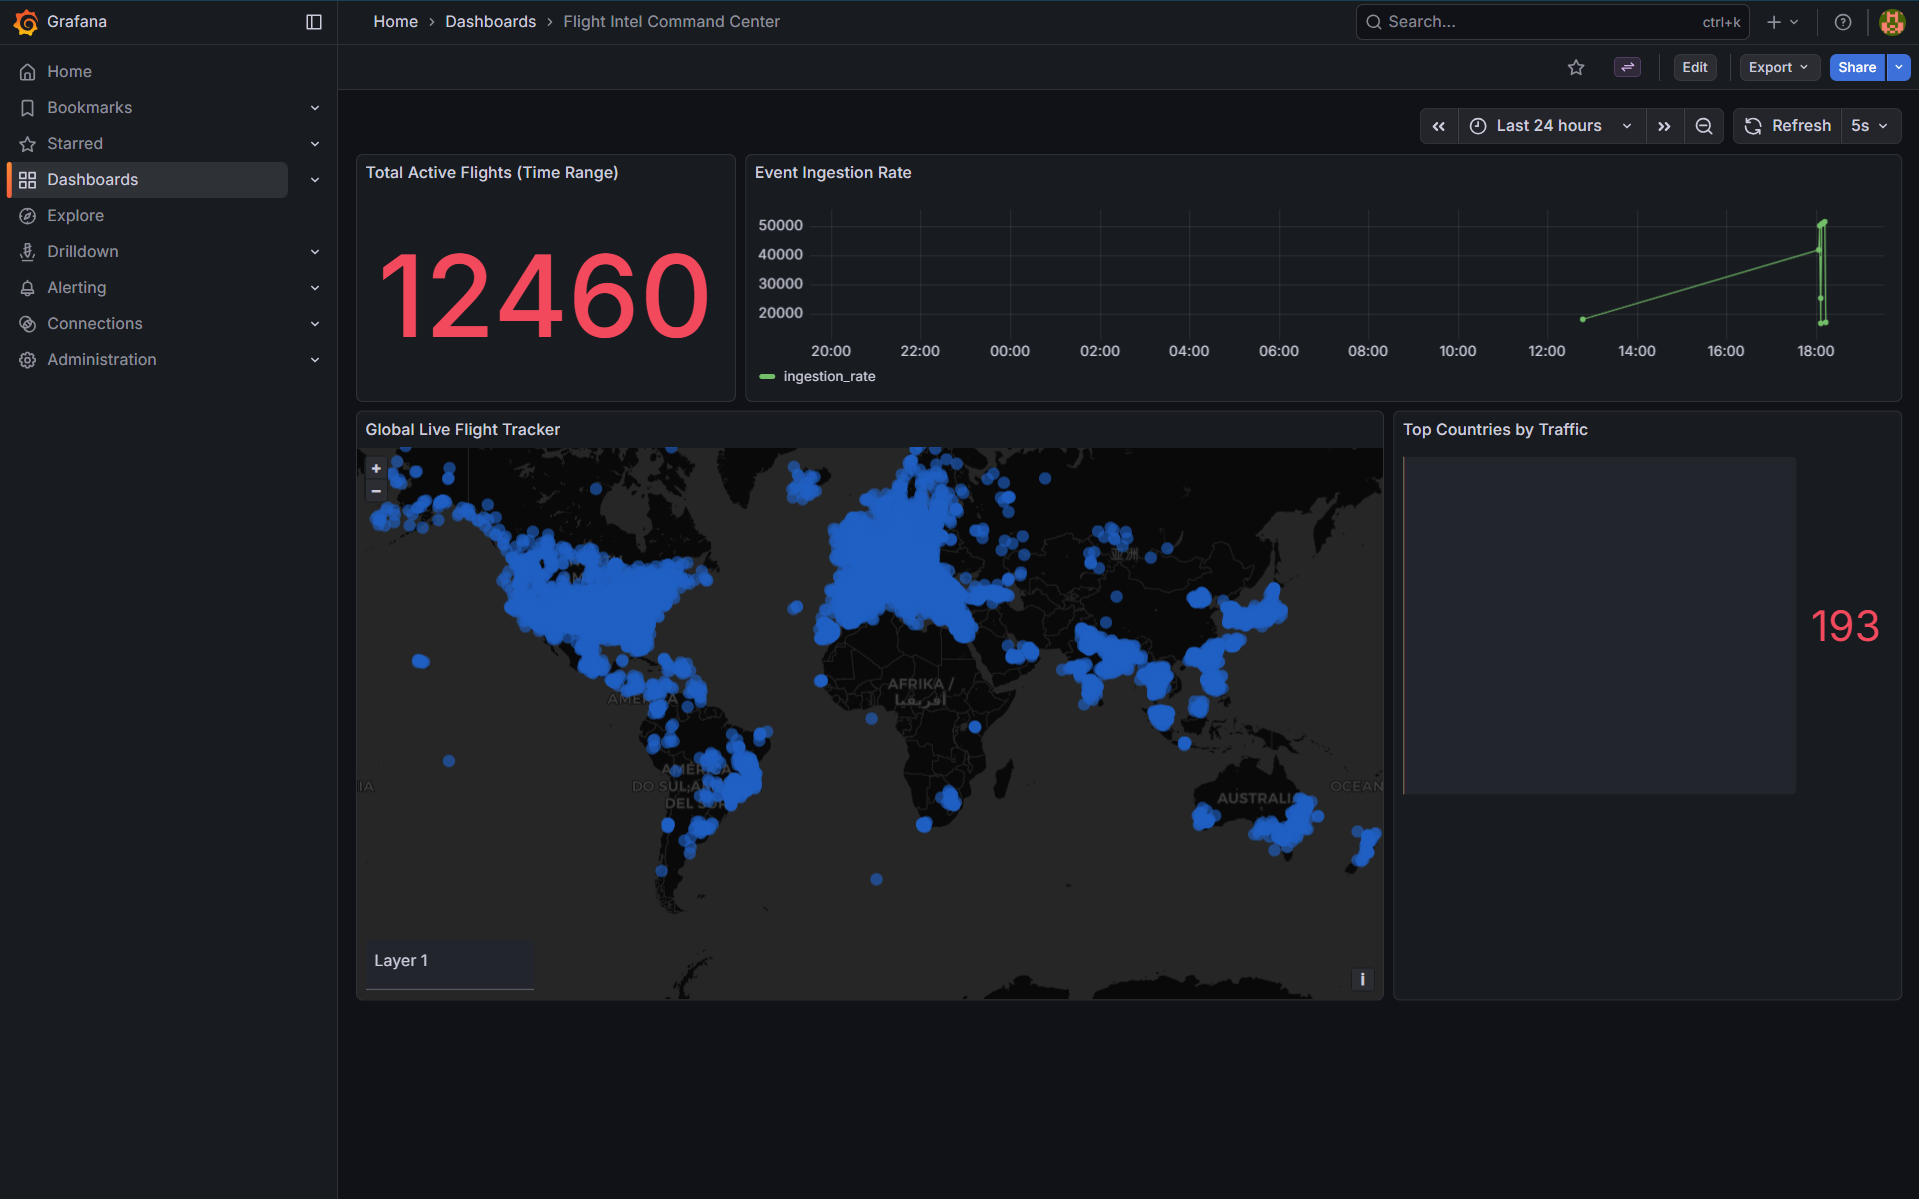The height and width of the screenshot is (1199, 1919).
Task: Click the Event Ingestion Rate panel title
Action: pos(833,173)
